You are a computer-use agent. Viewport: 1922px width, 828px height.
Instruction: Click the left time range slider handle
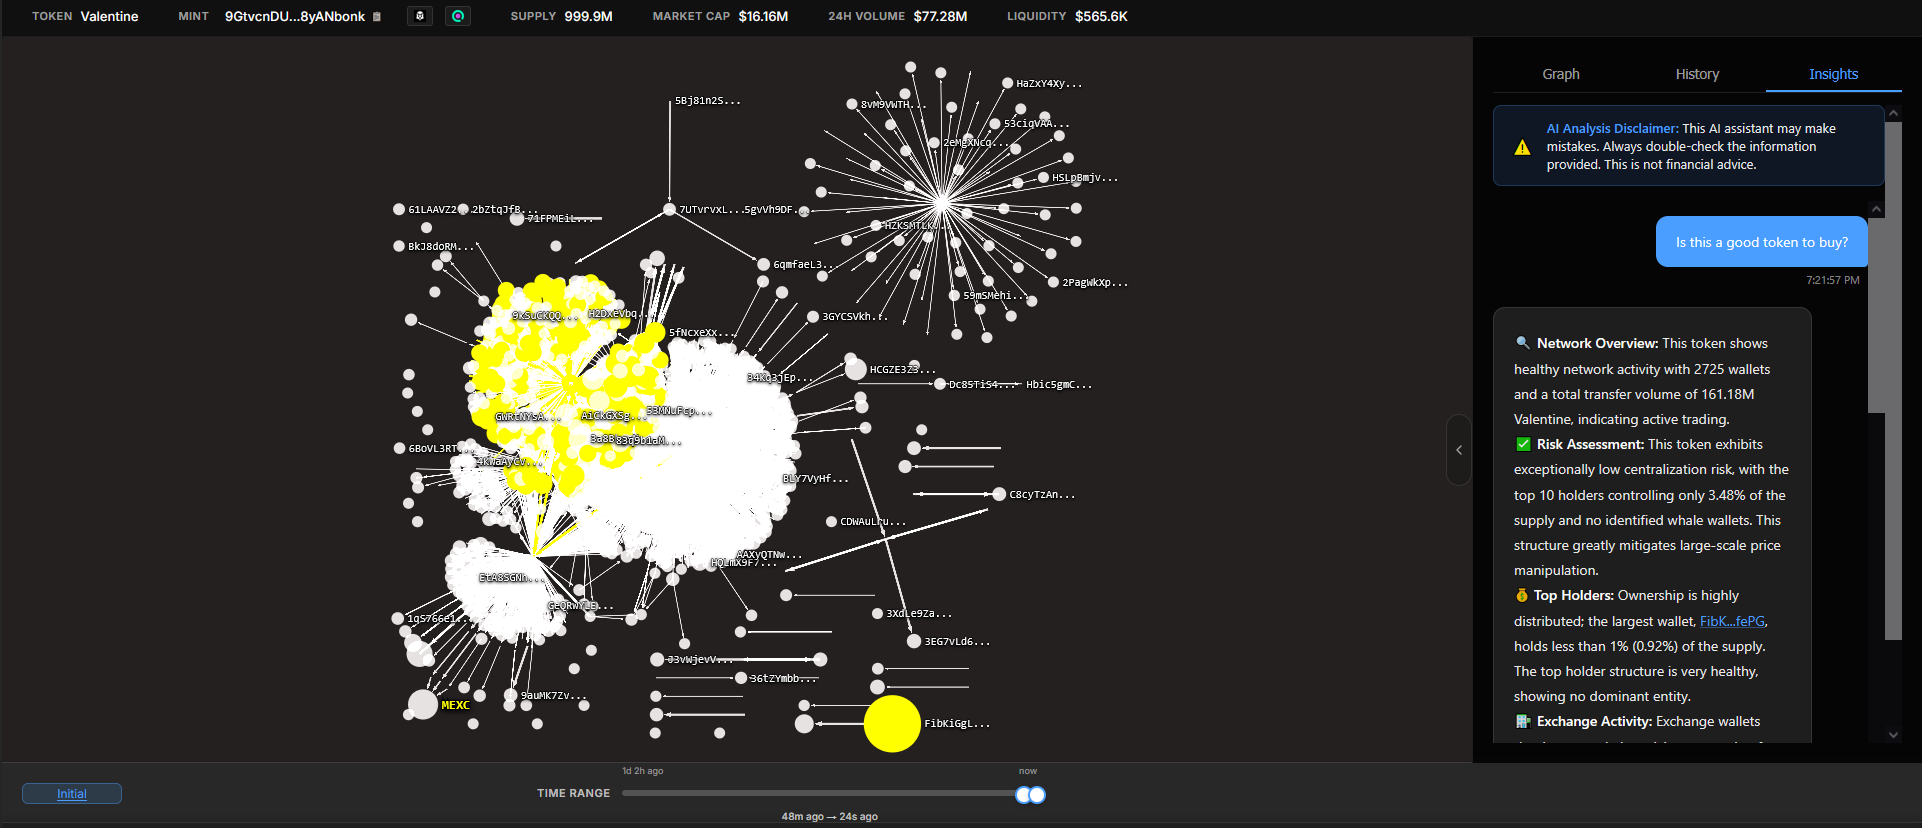[1023, 795]
